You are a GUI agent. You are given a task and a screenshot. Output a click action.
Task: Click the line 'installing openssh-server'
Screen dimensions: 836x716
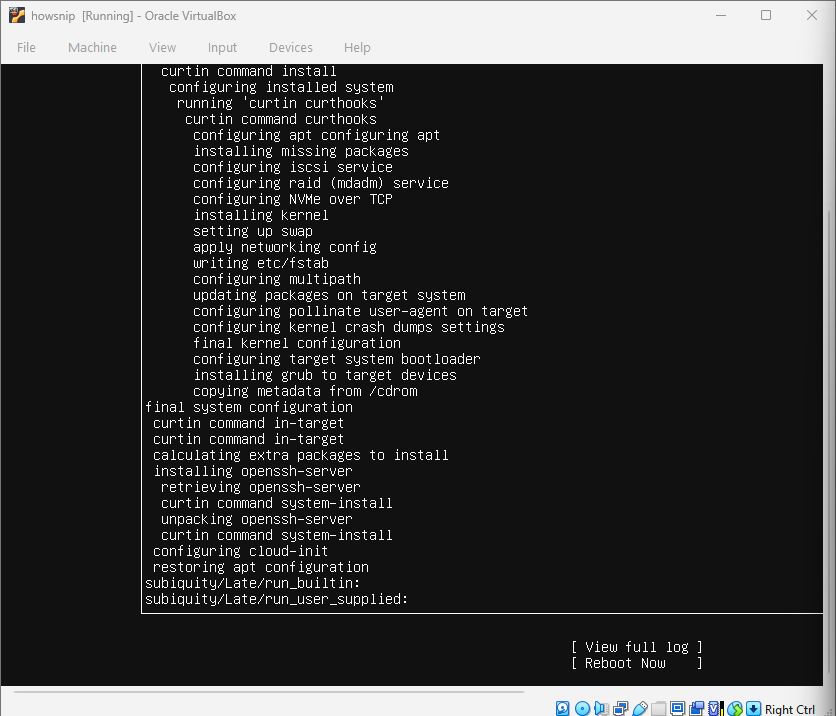[253, 471]
